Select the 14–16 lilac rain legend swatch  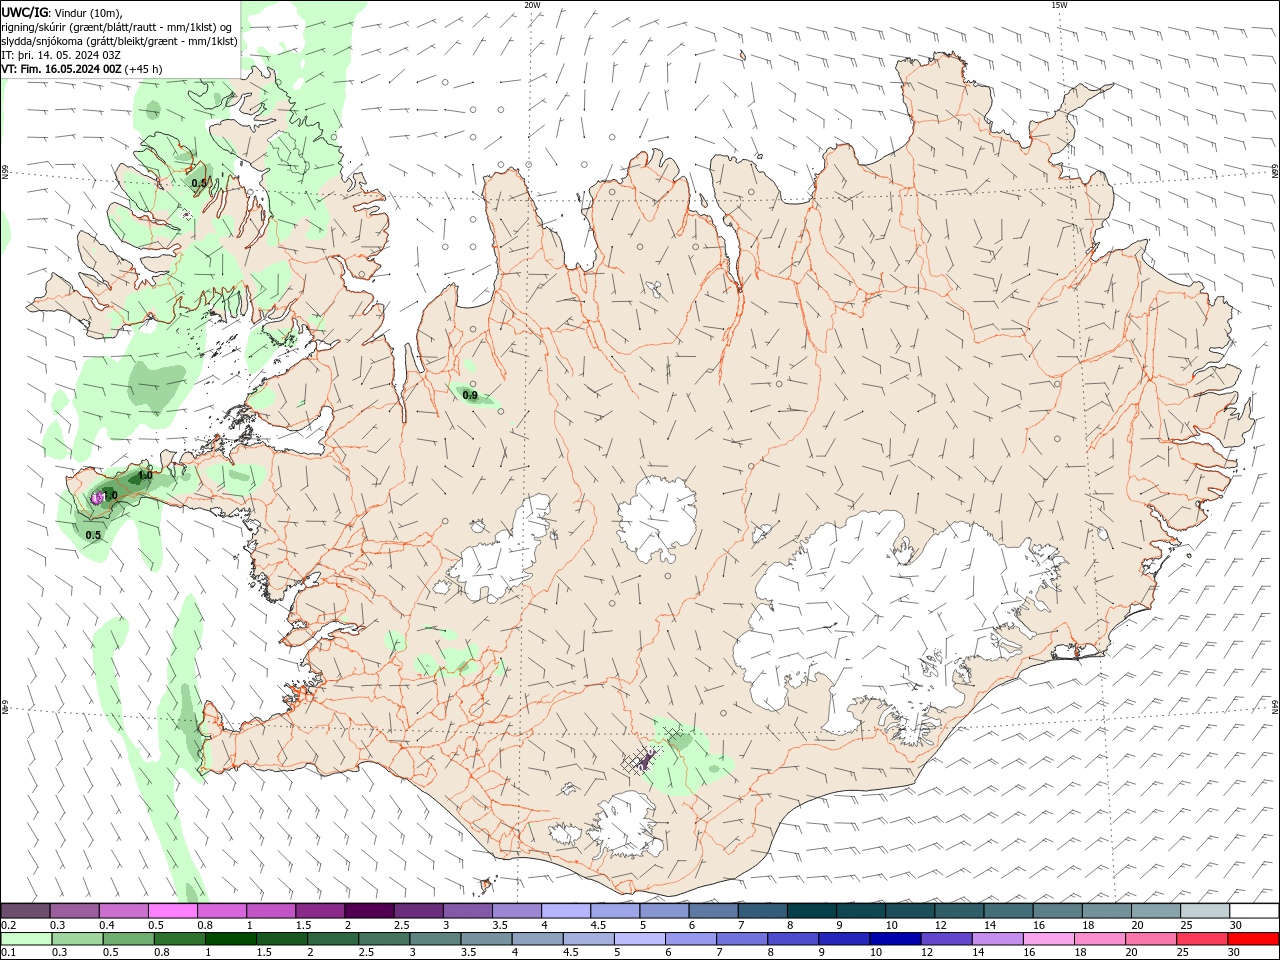[x=997, y=939]
